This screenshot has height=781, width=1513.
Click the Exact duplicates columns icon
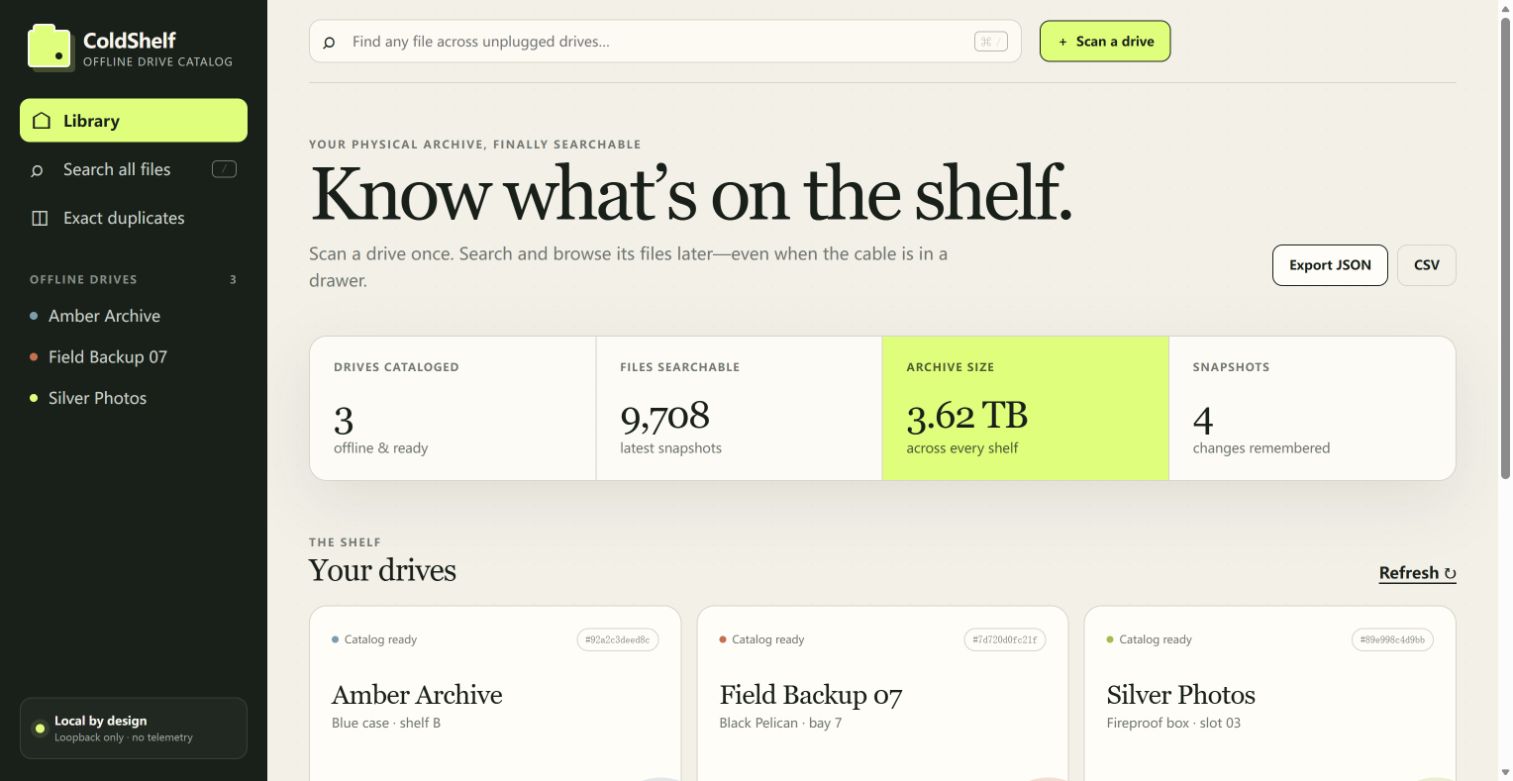click(40, 218)
